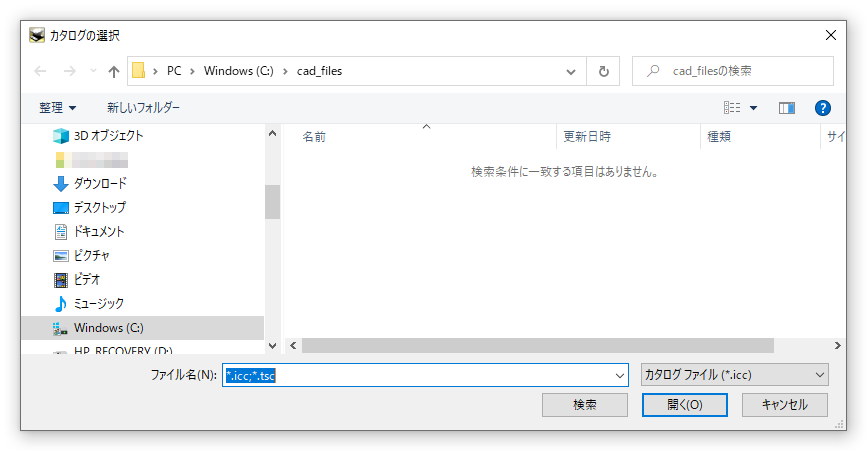Click the navigation pane scroll down arrow
Image resolution: width=867 pixels, height=451 pixels.
[272, 345]
